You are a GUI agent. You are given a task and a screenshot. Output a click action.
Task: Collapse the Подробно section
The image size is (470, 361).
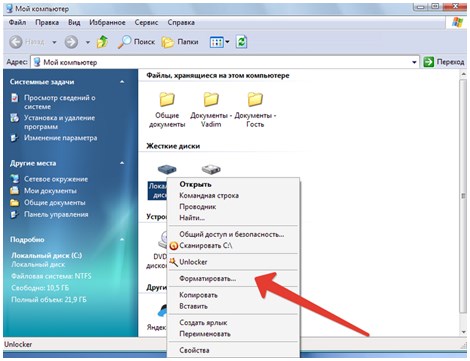coord(122,239)
